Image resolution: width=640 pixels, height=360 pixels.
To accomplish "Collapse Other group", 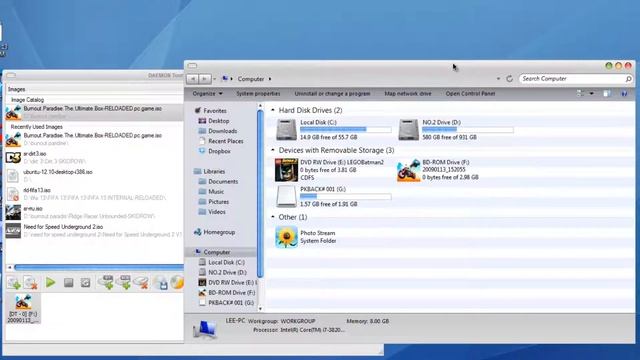I will pyautogui.click(x=273, y=217).
